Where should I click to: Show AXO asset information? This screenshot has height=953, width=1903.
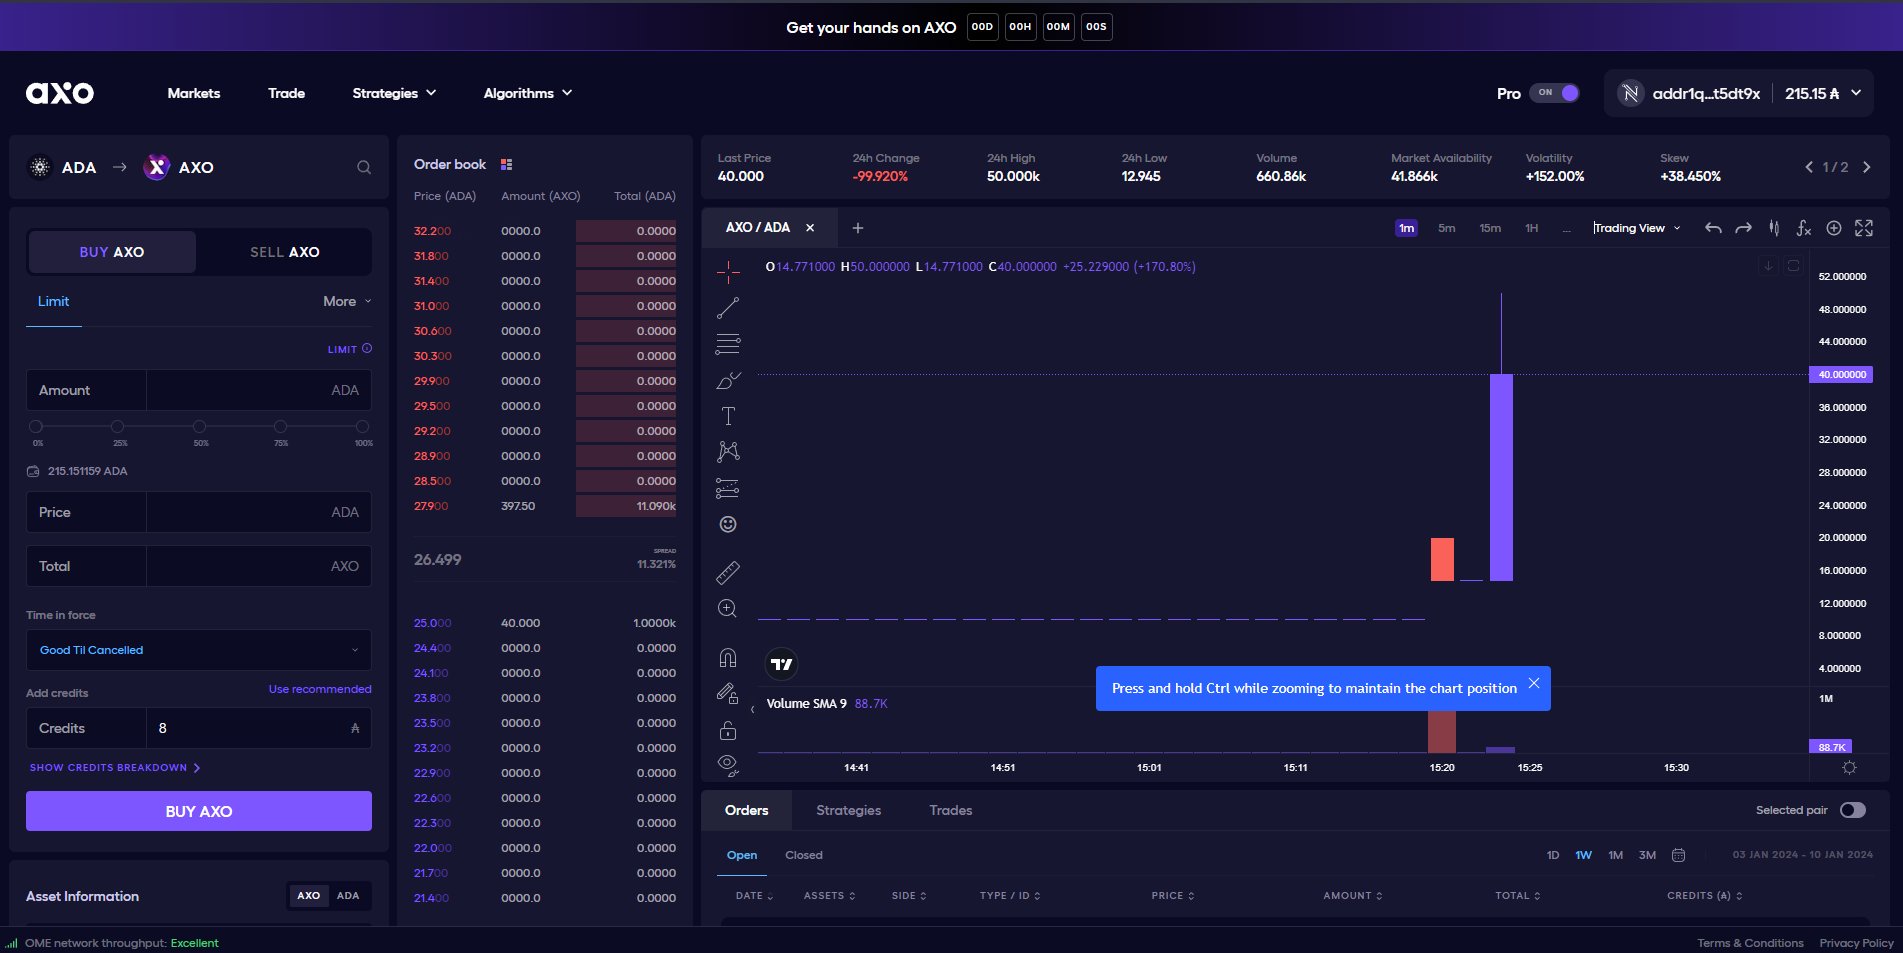pos(309,895)
